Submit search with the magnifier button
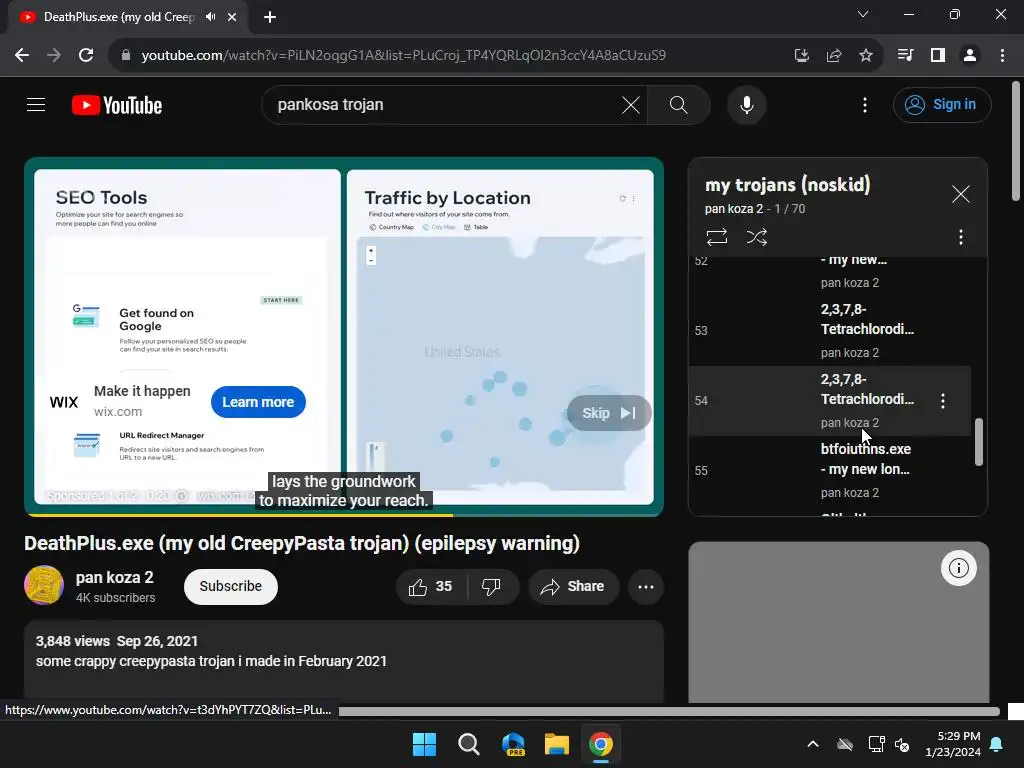The image size is (1024, 768). click(x=679, y=104)
